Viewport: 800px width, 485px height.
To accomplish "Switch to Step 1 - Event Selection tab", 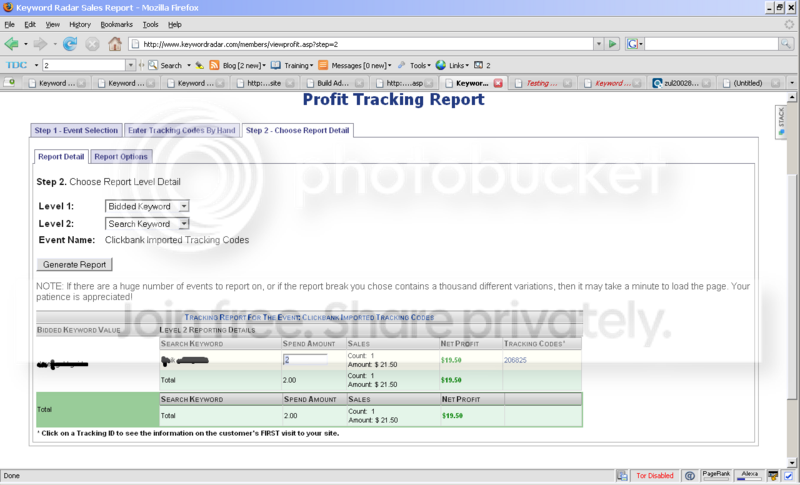I will click(76, 131).
